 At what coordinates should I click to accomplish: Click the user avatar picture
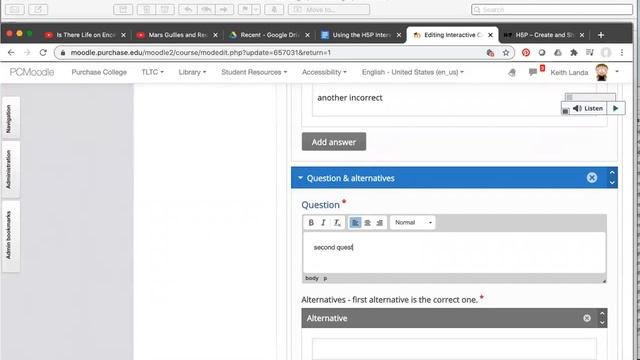tap(602, 72)
